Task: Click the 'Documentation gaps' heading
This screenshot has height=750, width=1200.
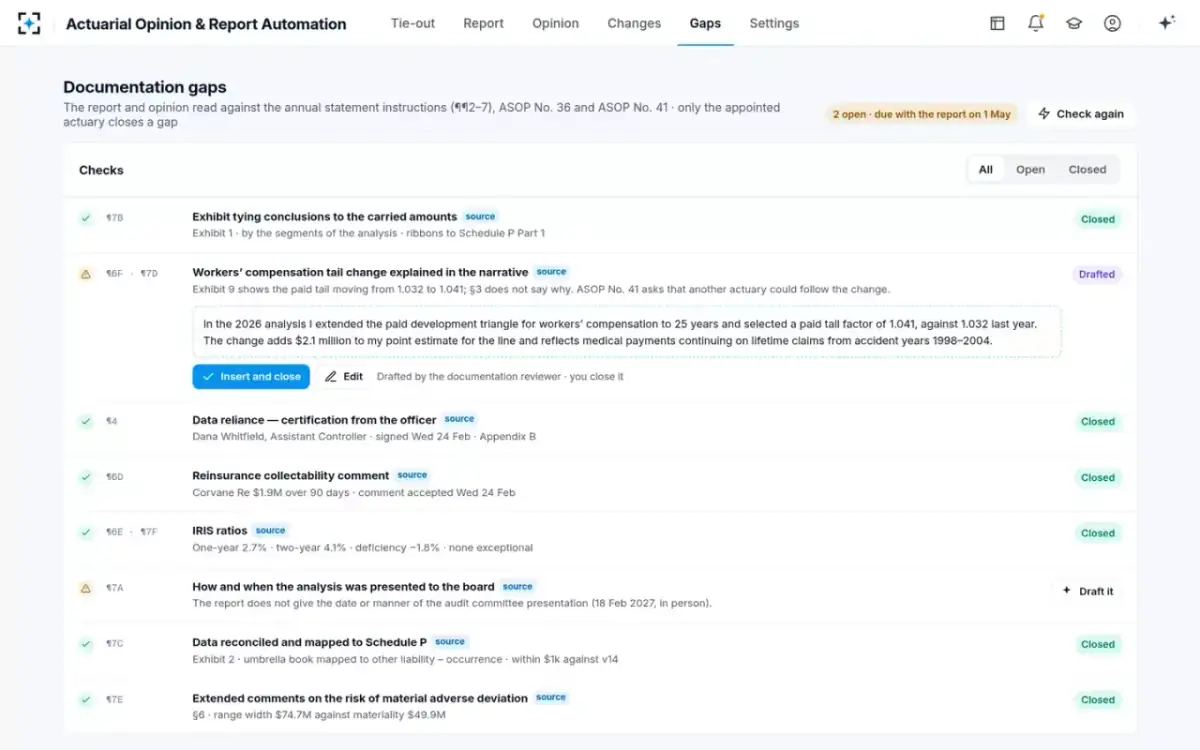Action: (x=144, y=88)
